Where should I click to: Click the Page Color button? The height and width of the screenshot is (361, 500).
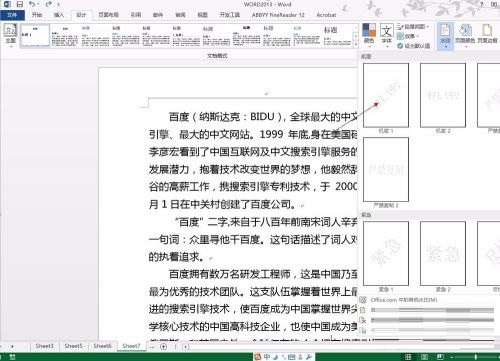coord(465,35)
